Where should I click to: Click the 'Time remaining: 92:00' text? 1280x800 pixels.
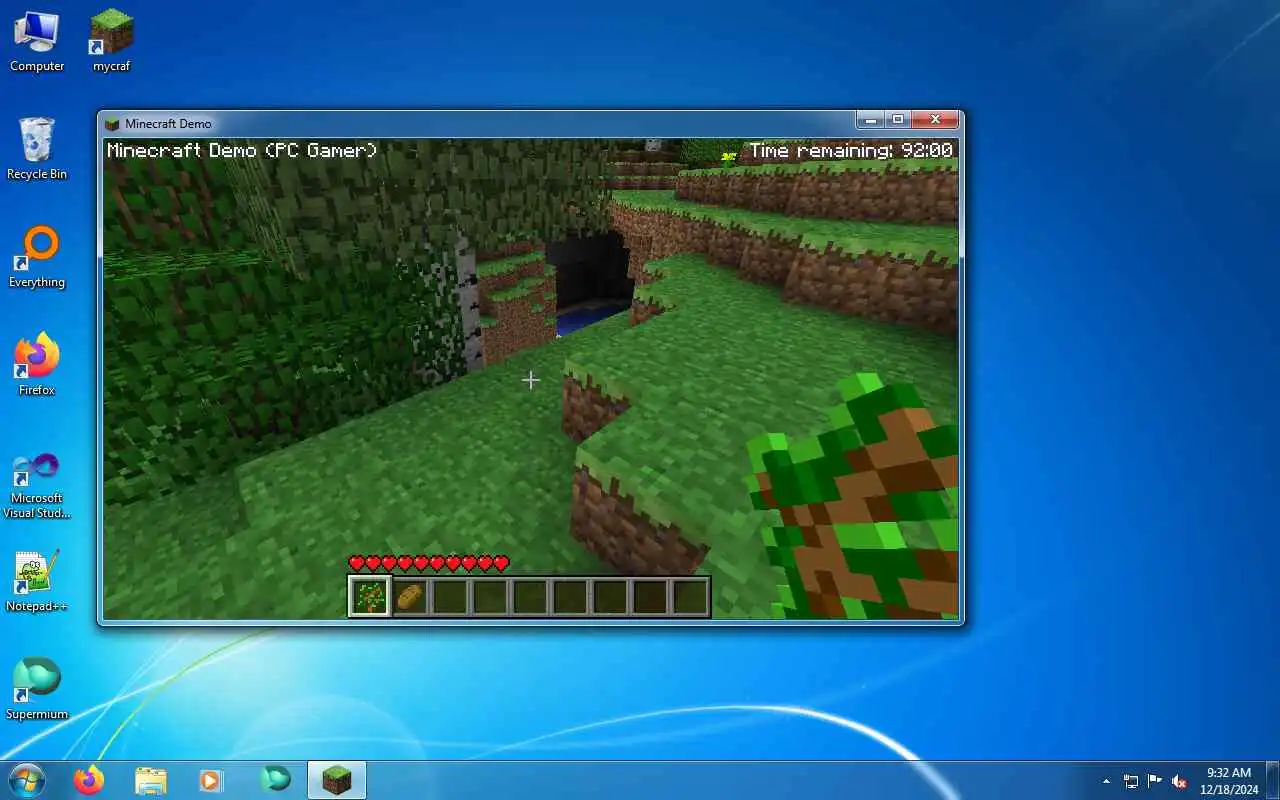851,150
